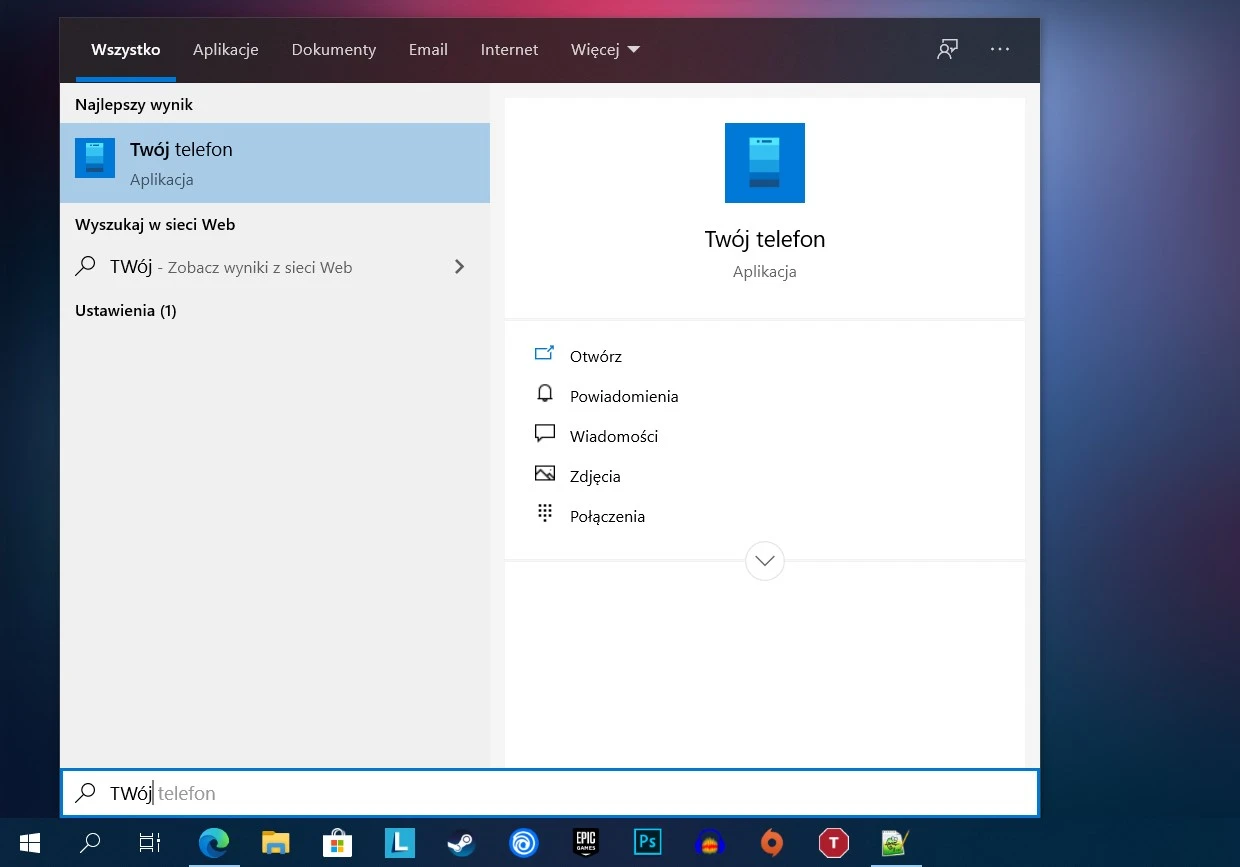This screenshot has width=1240, height=867.
Task: Expand the Więcej dropdown
Action: pos(605,49)
